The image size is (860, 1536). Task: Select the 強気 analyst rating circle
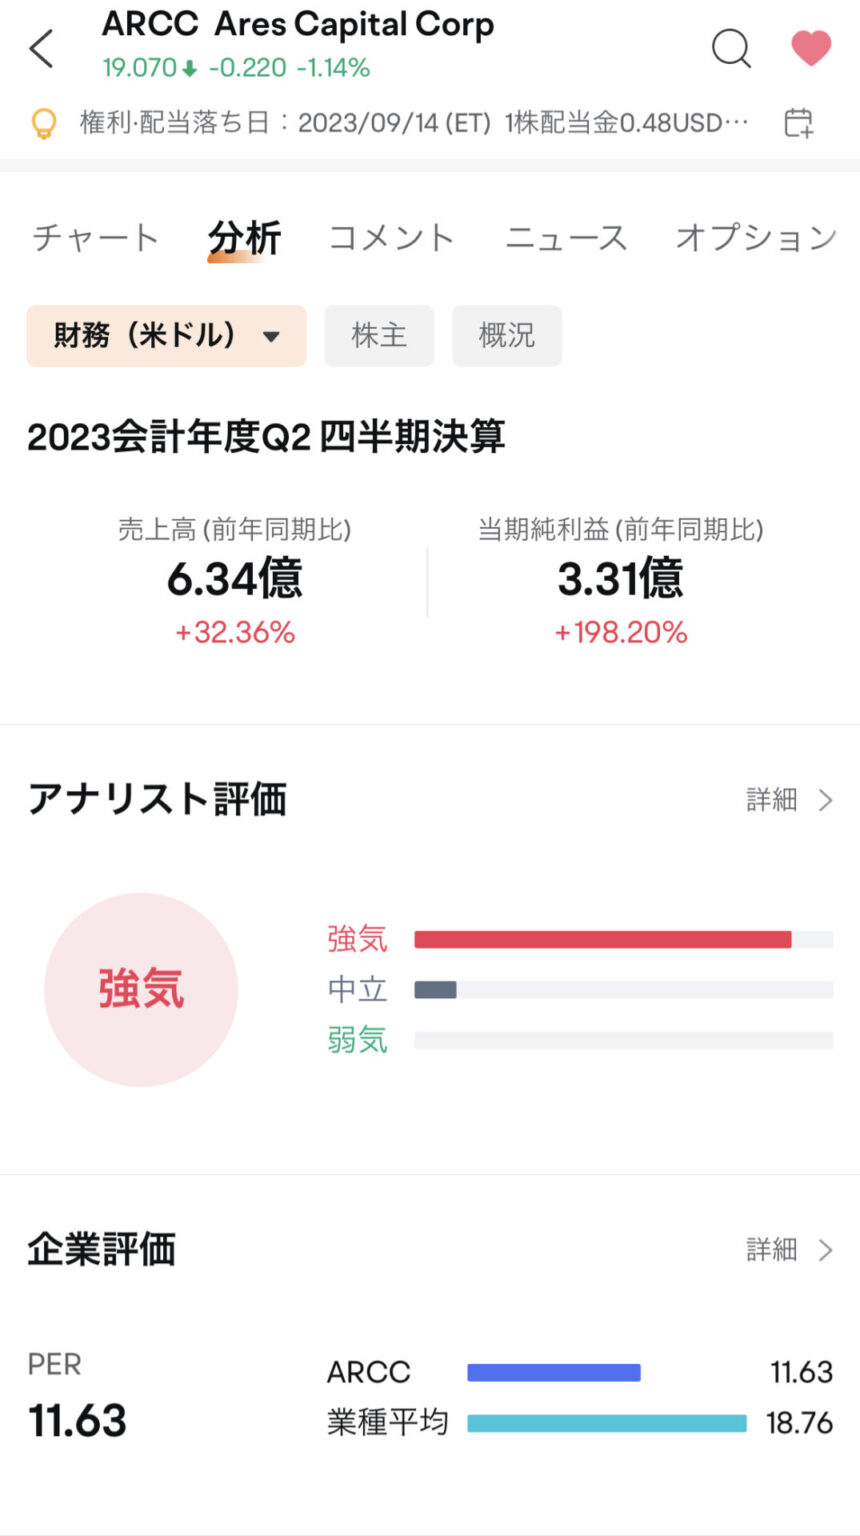(141, 988)
